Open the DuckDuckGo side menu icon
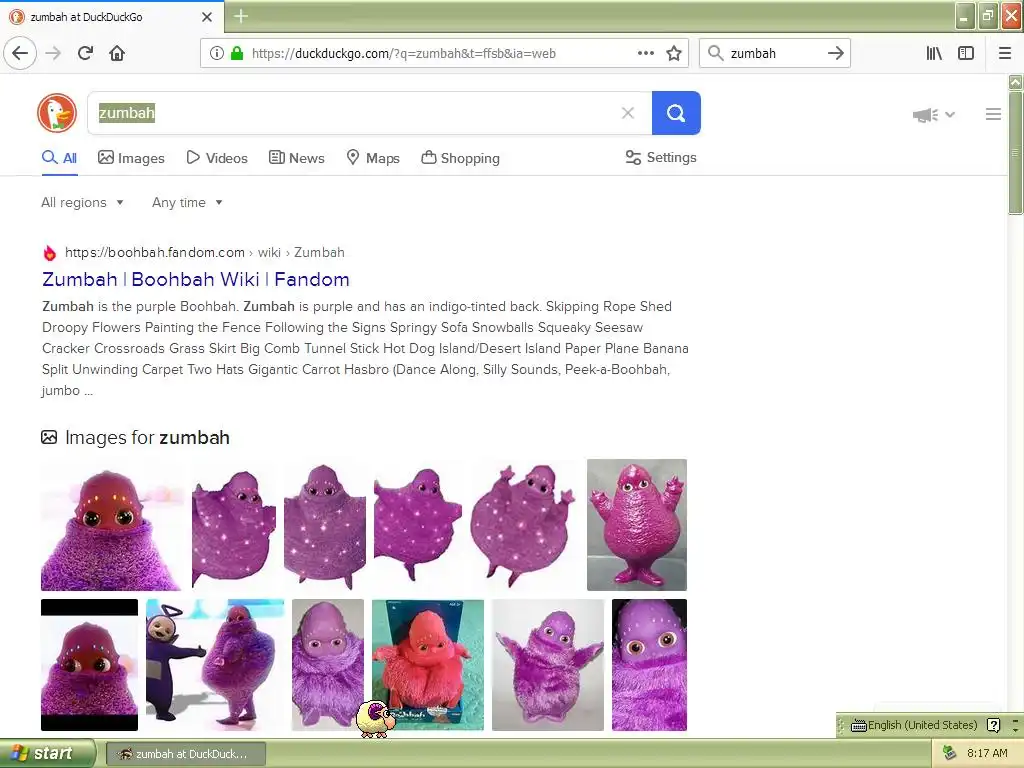 coord(993,114)
